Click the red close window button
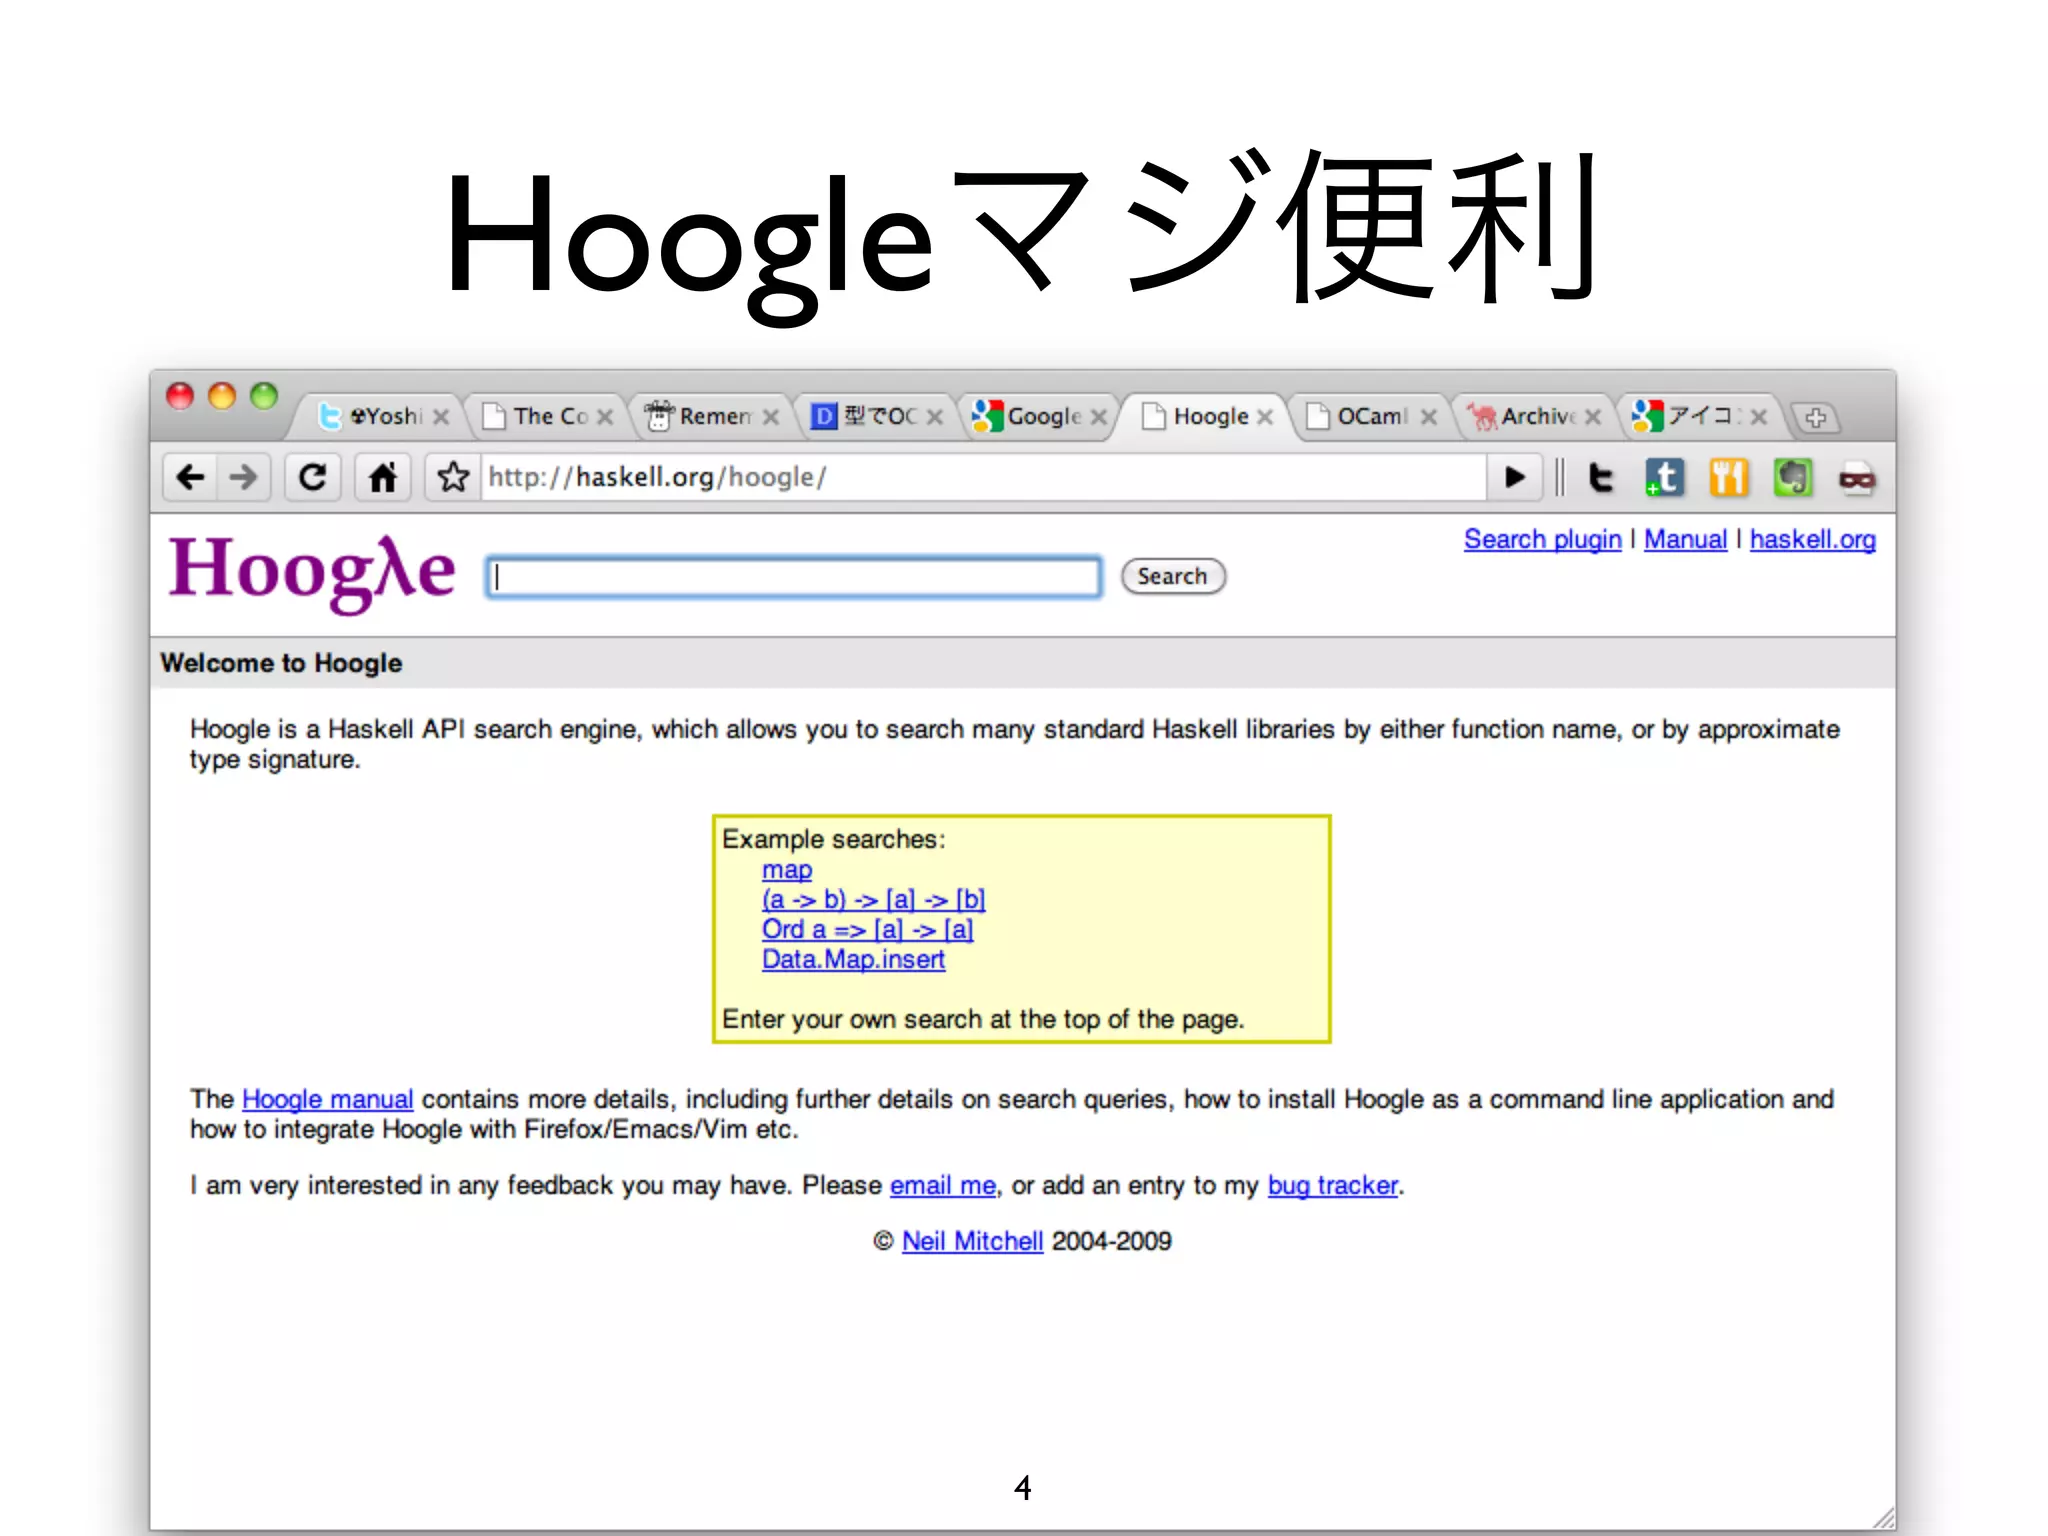The height and width of the screenshot is (1536, 2048). 180,396
